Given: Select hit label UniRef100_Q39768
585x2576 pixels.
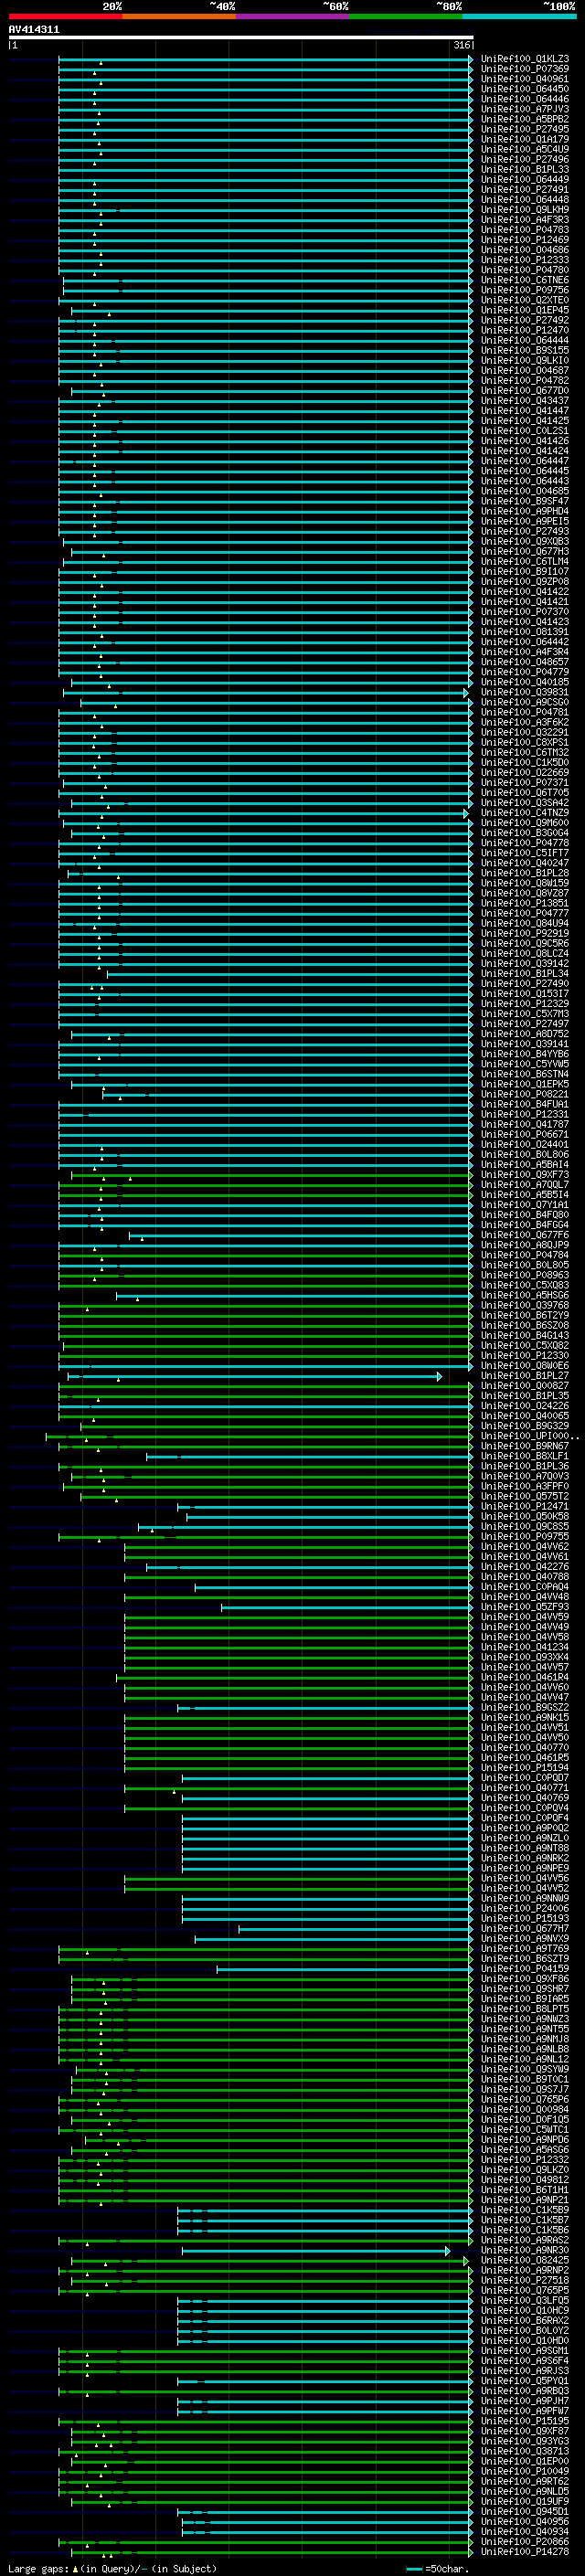Looking at the screenshot, I should pyautogui.click(x=525, y=1305).
